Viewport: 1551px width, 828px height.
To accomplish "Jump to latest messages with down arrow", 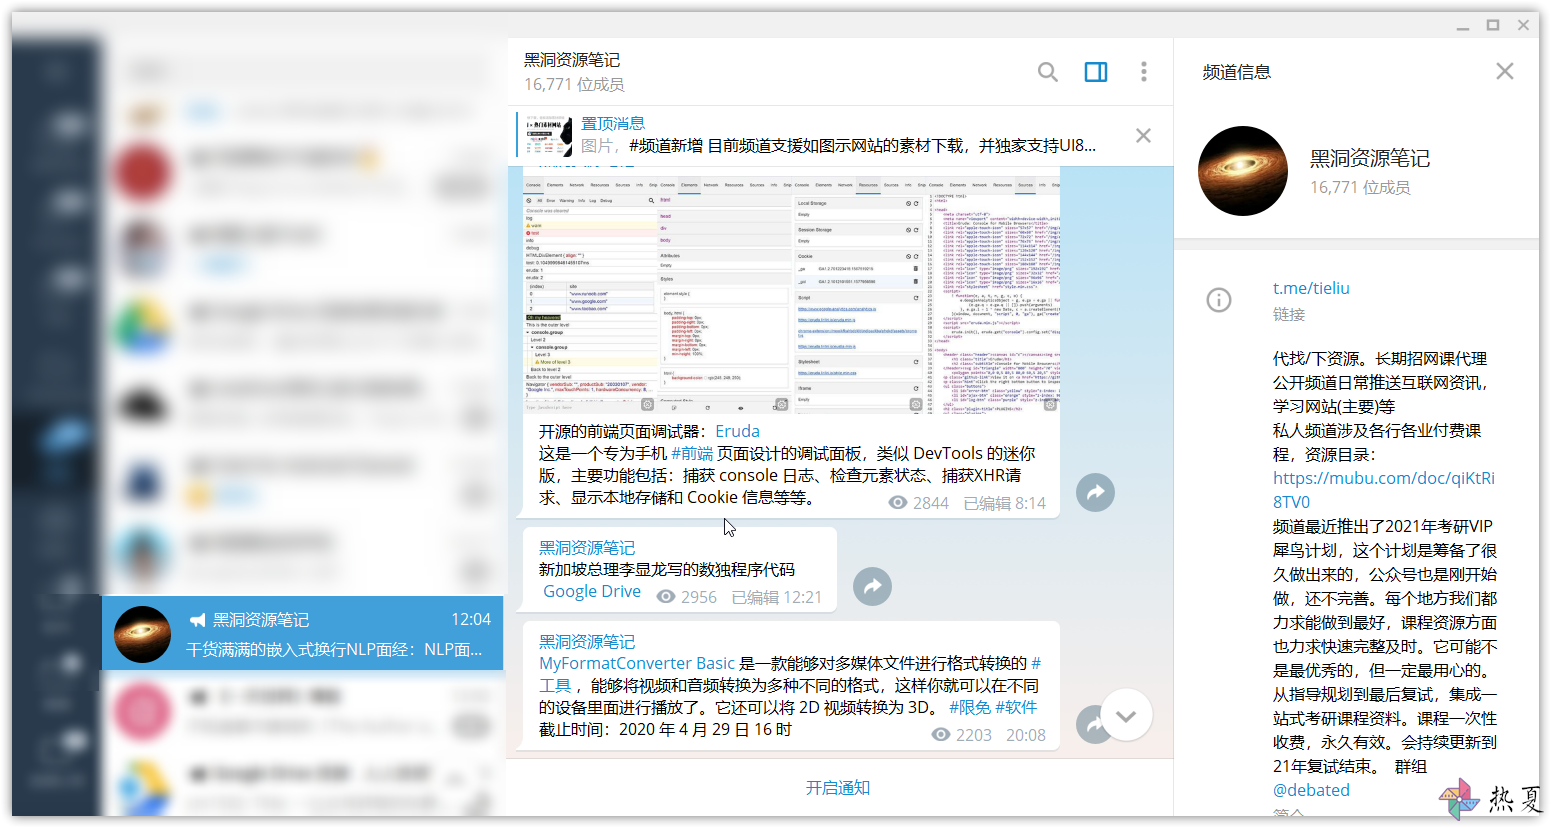I will tap(1126, 715).
